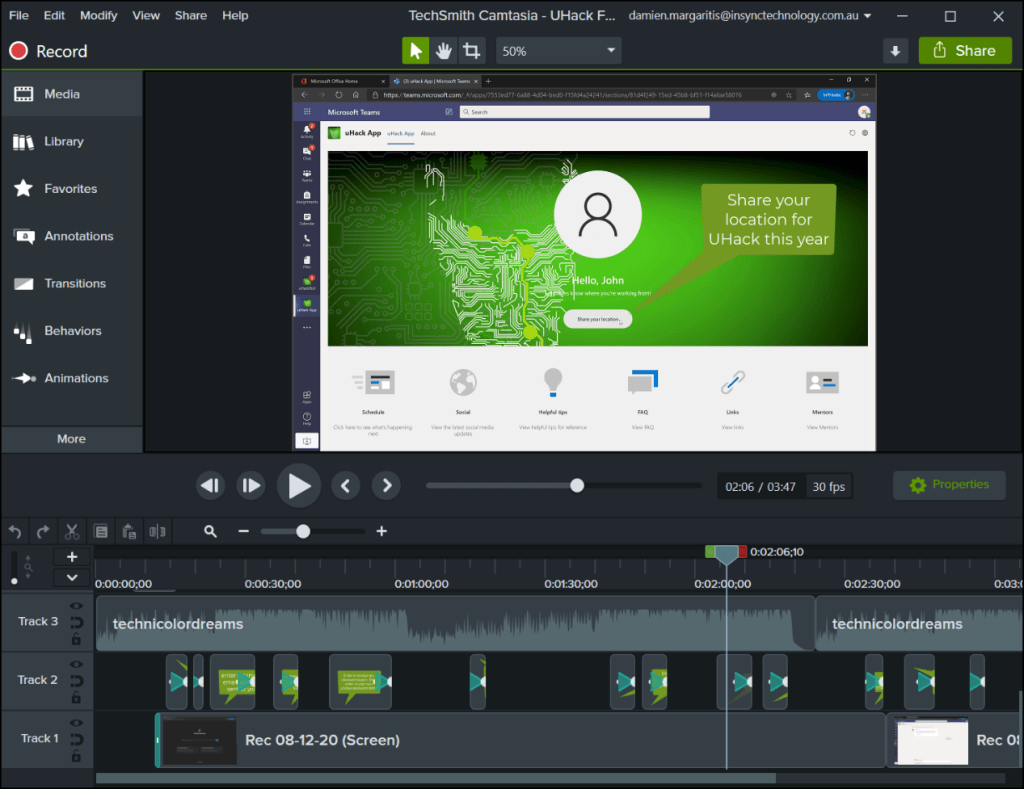
Task: Click the download arrow icon
Action: pyautogui.click(x=895, y=51)
